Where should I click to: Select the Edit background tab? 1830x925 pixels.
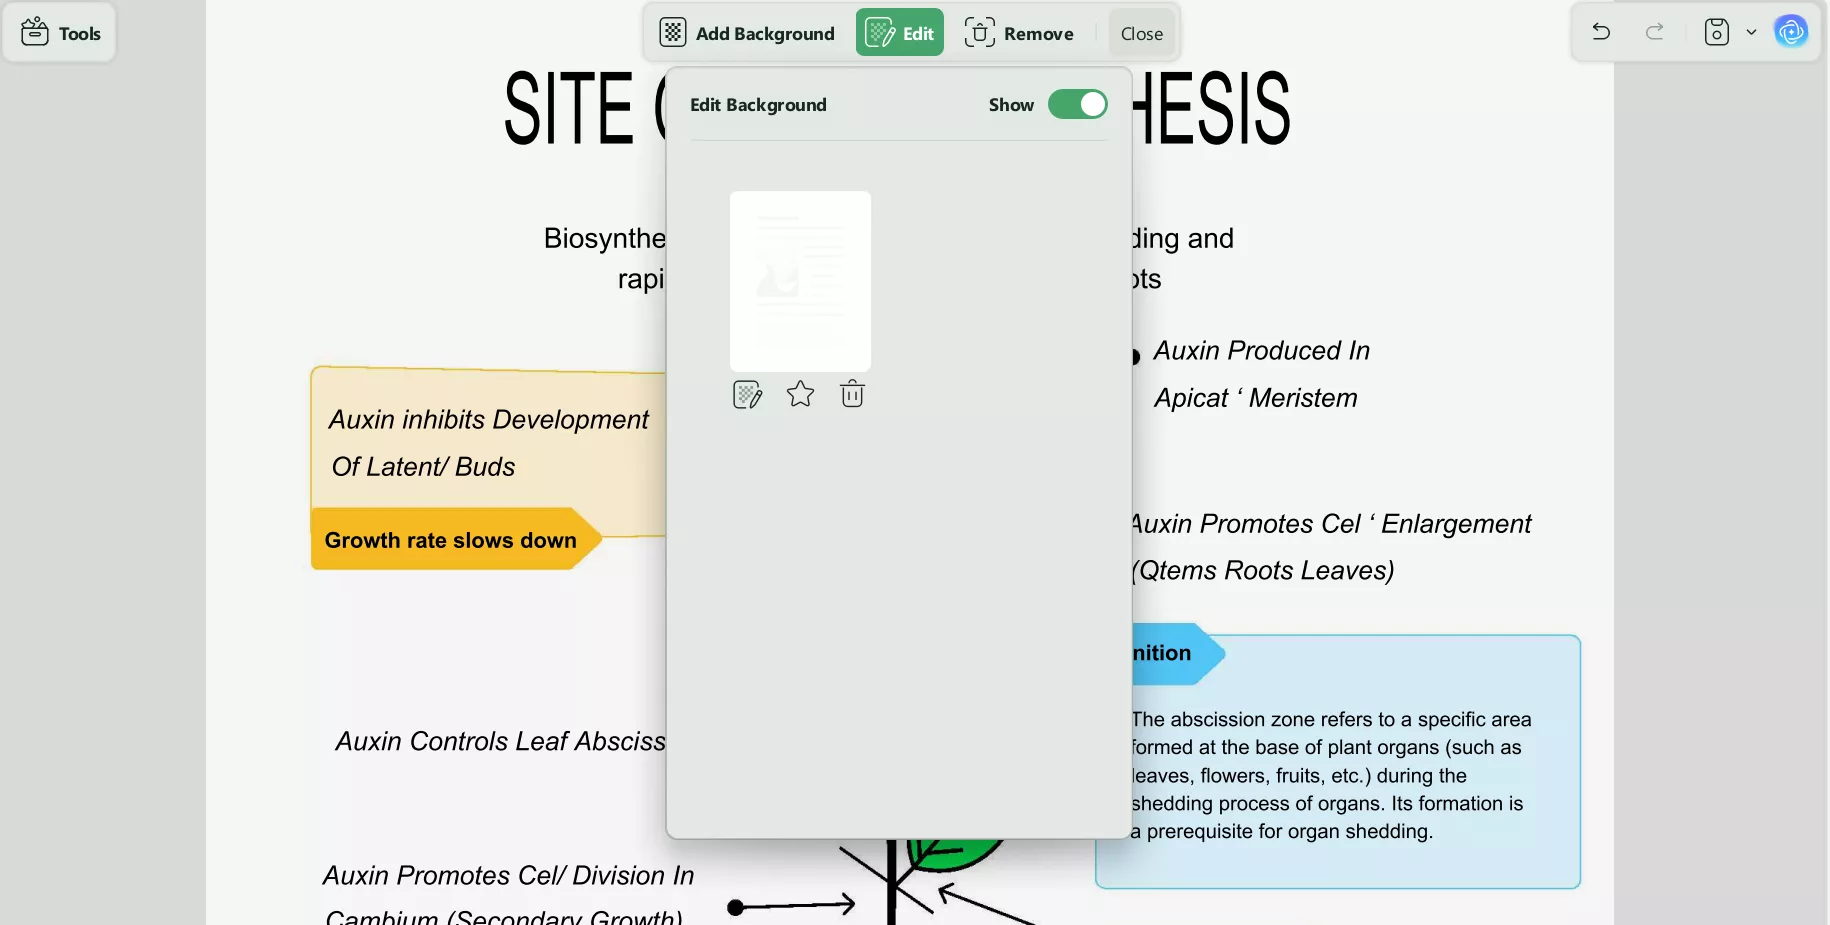click(x=899, y=33)
